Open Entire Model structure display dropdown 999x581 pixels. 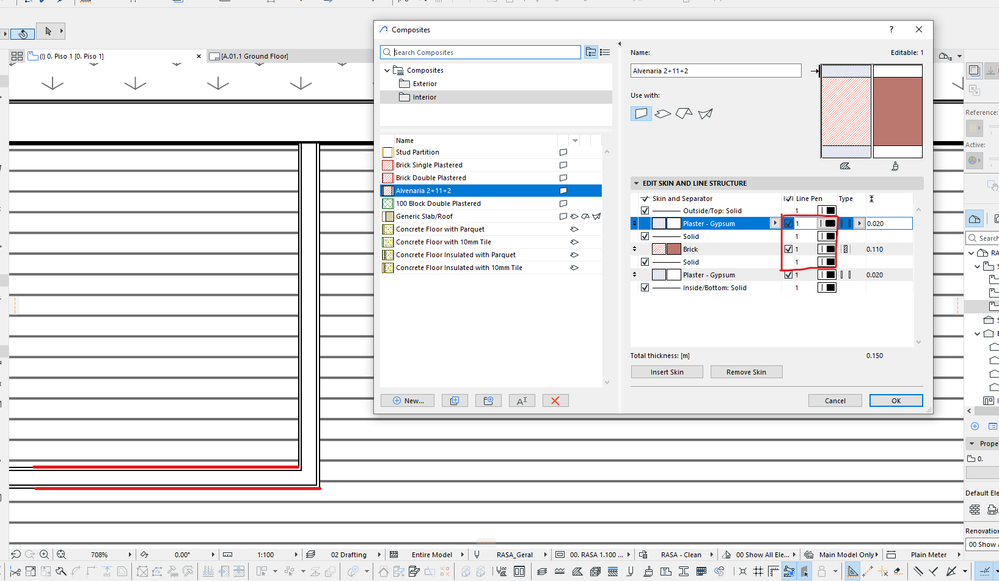465,554
